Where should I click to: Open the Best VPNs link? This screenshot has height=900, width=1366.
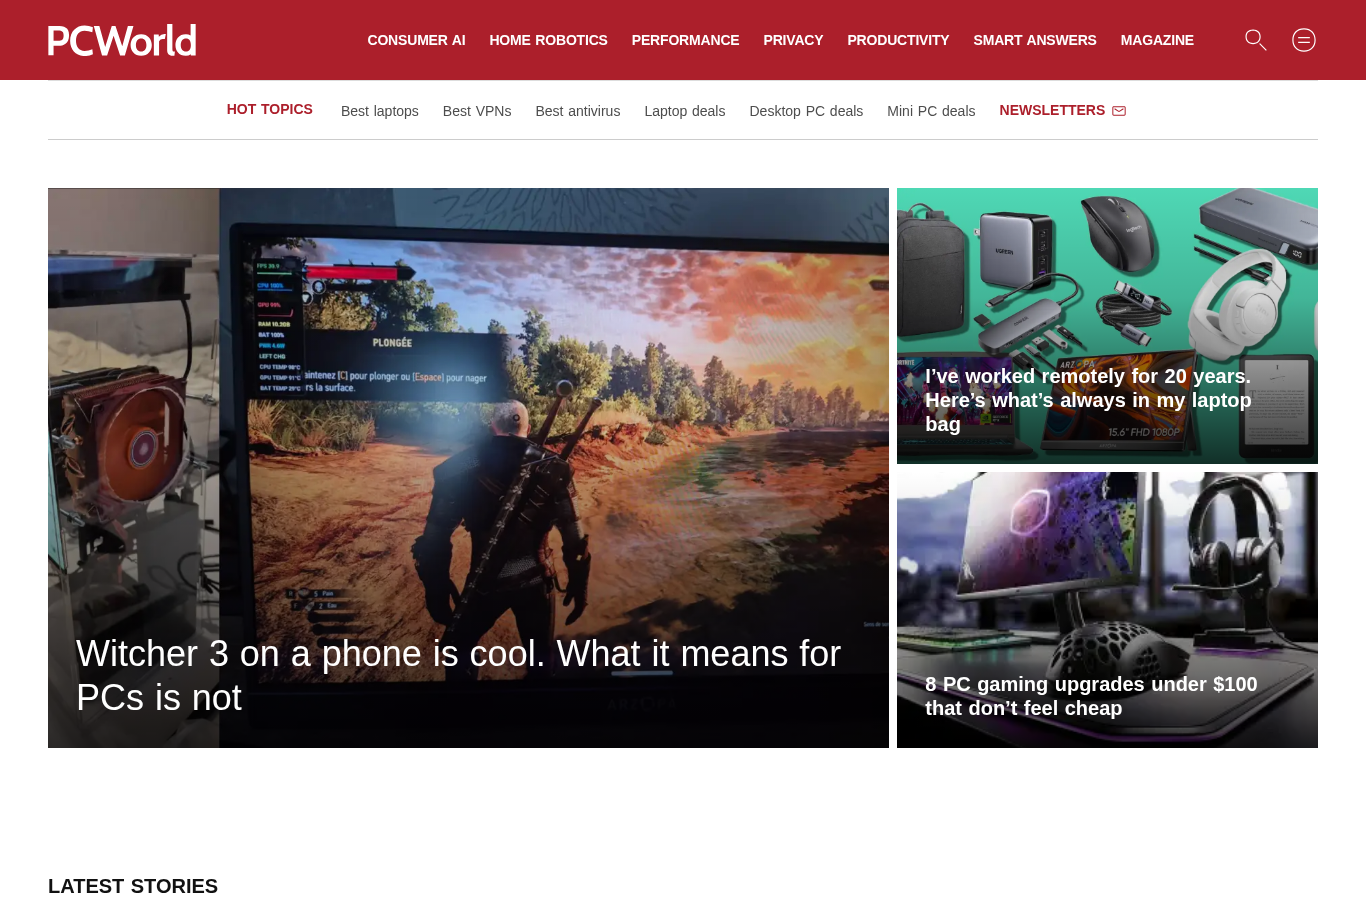coord(477,111)
